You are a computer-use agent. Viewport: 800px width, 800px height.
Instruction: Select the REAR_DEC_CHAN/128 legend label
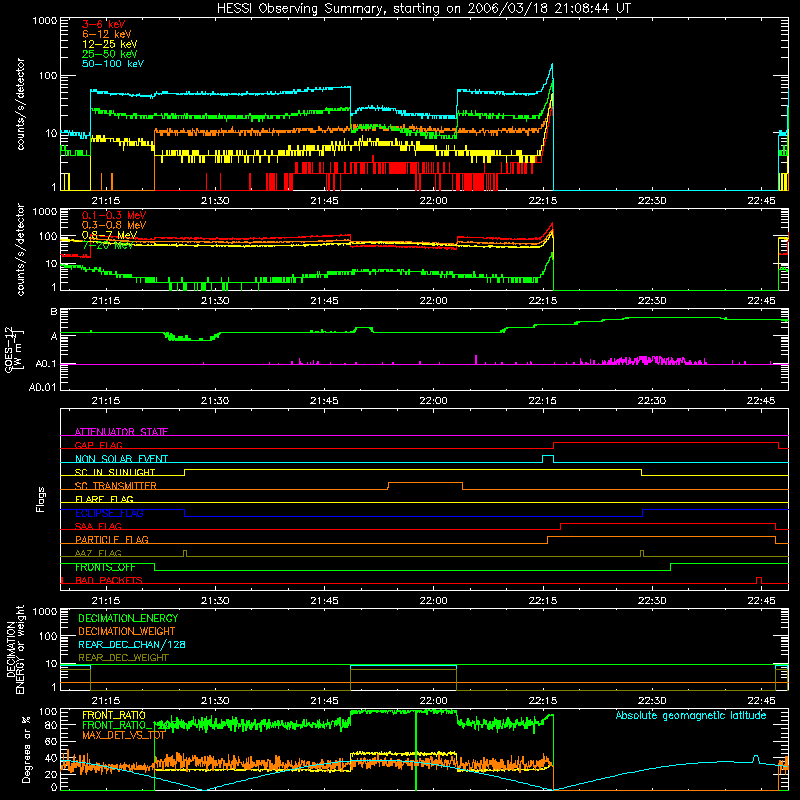(x=132, y=645)
